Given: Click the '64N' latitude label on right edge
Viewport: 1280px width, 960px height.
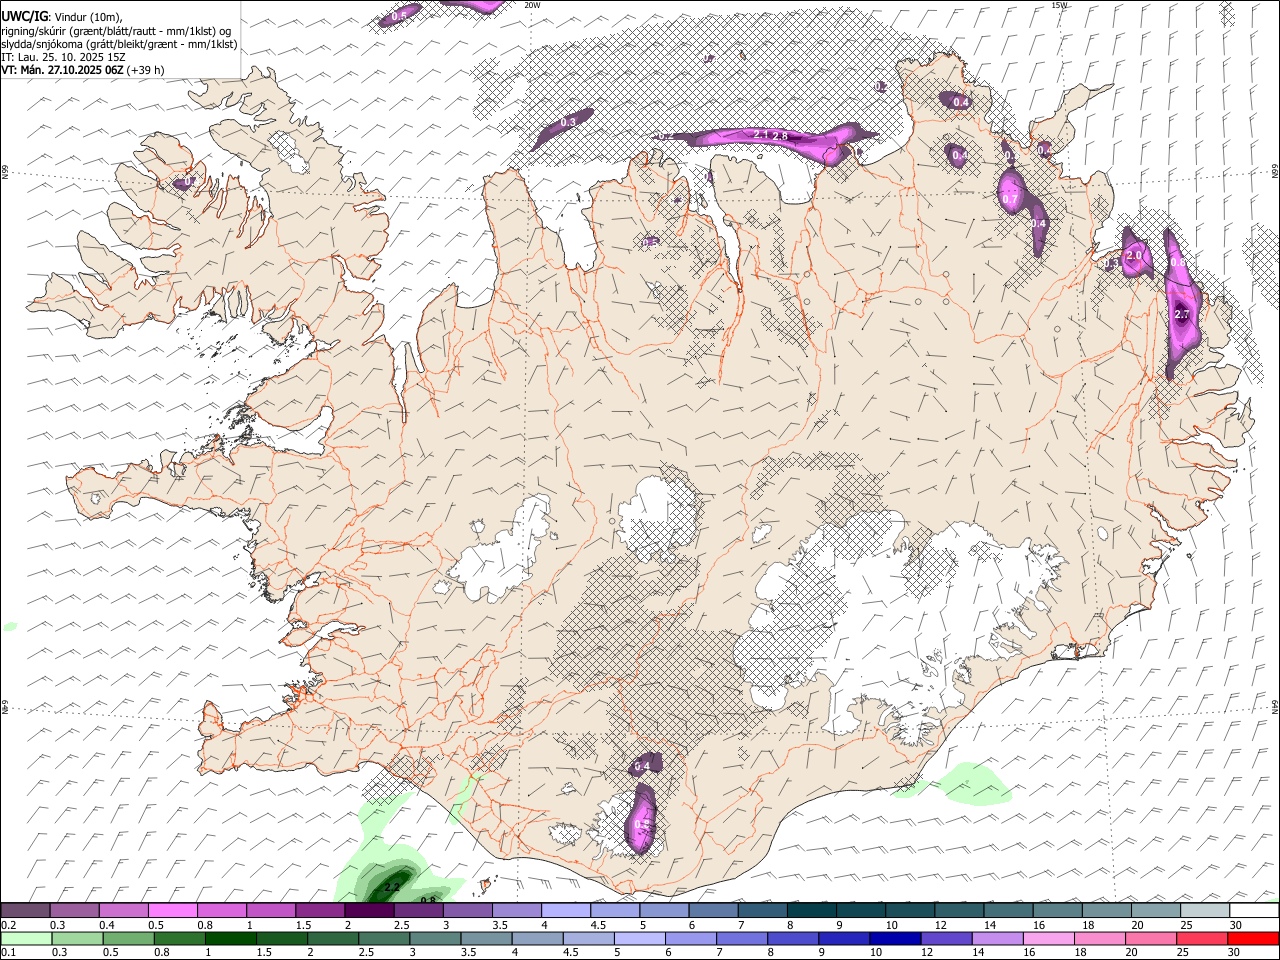Looking at the screenshot, I should tap(1275, 706).
